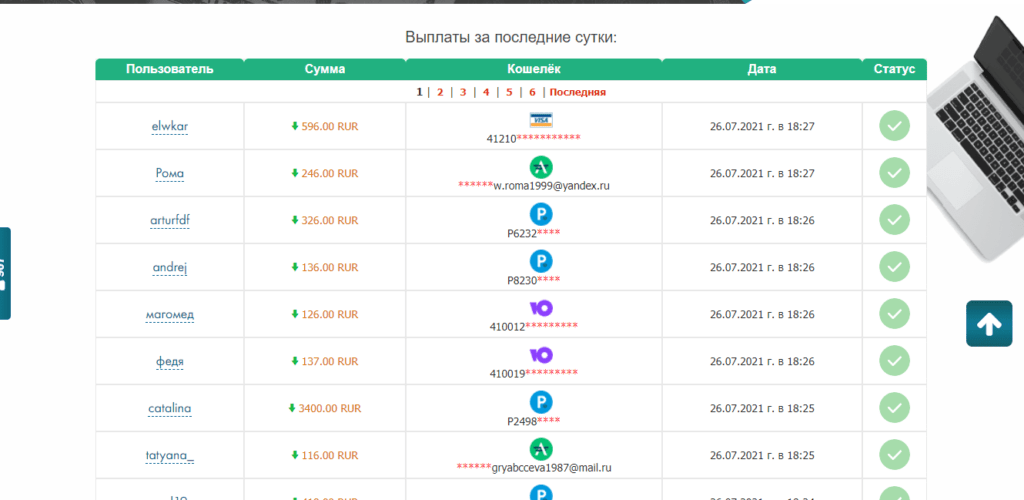Image resolution: width=1024 pixels, height=500 pixels.
Task: Go to page 2 of payouts
Action: (x=440, y=92)
